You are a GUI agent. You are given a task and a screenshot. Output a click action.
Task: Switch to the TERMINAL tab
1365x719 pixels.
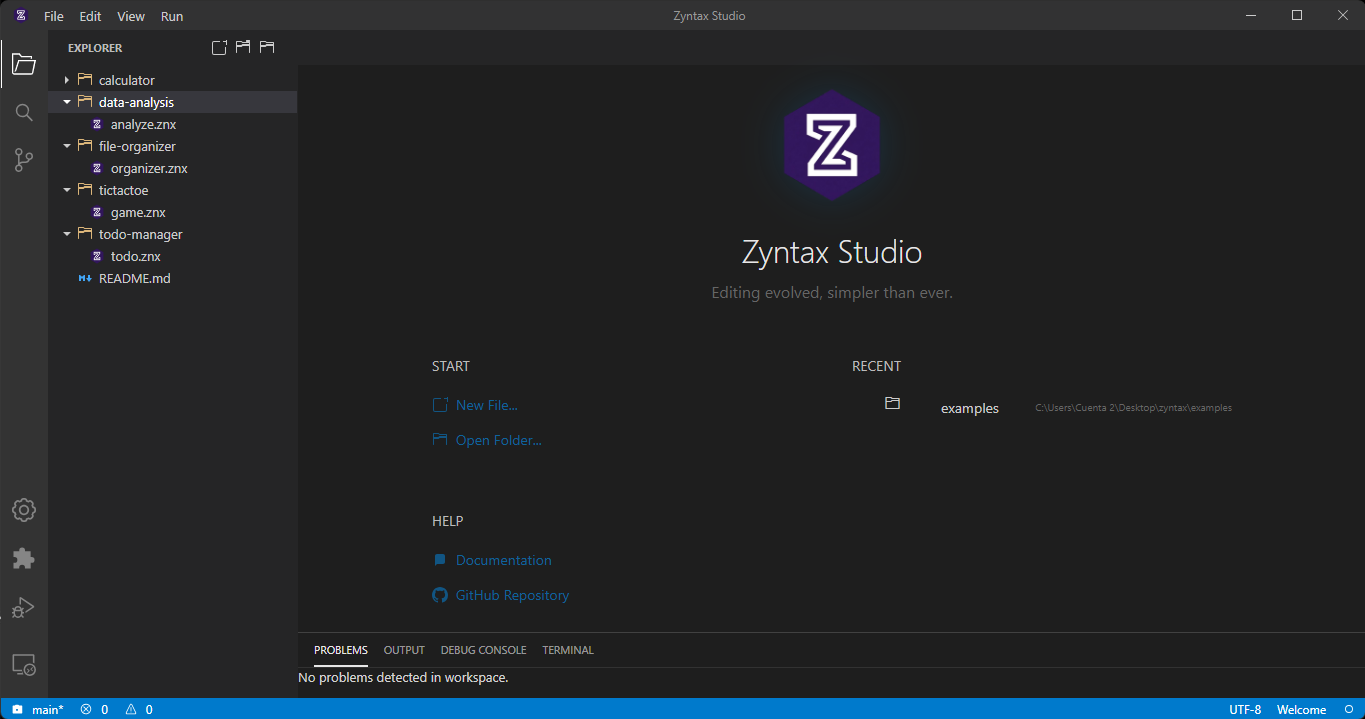click(x=567, y=650)
